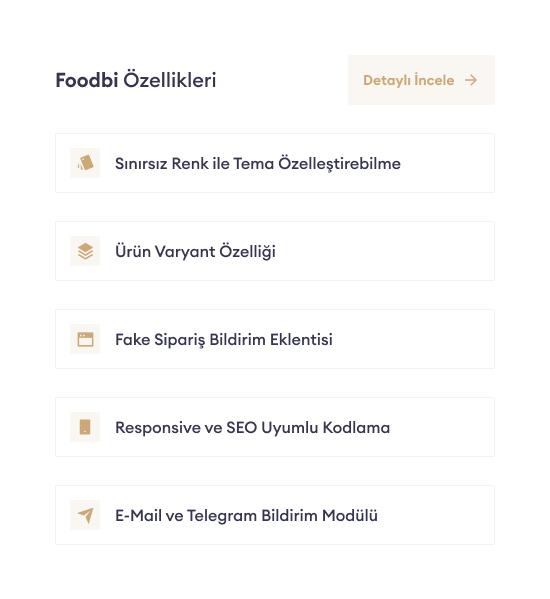This screenshot has width=550, height=599.
Task: Open the email Telegram notification card
Action: click(275, 515)
